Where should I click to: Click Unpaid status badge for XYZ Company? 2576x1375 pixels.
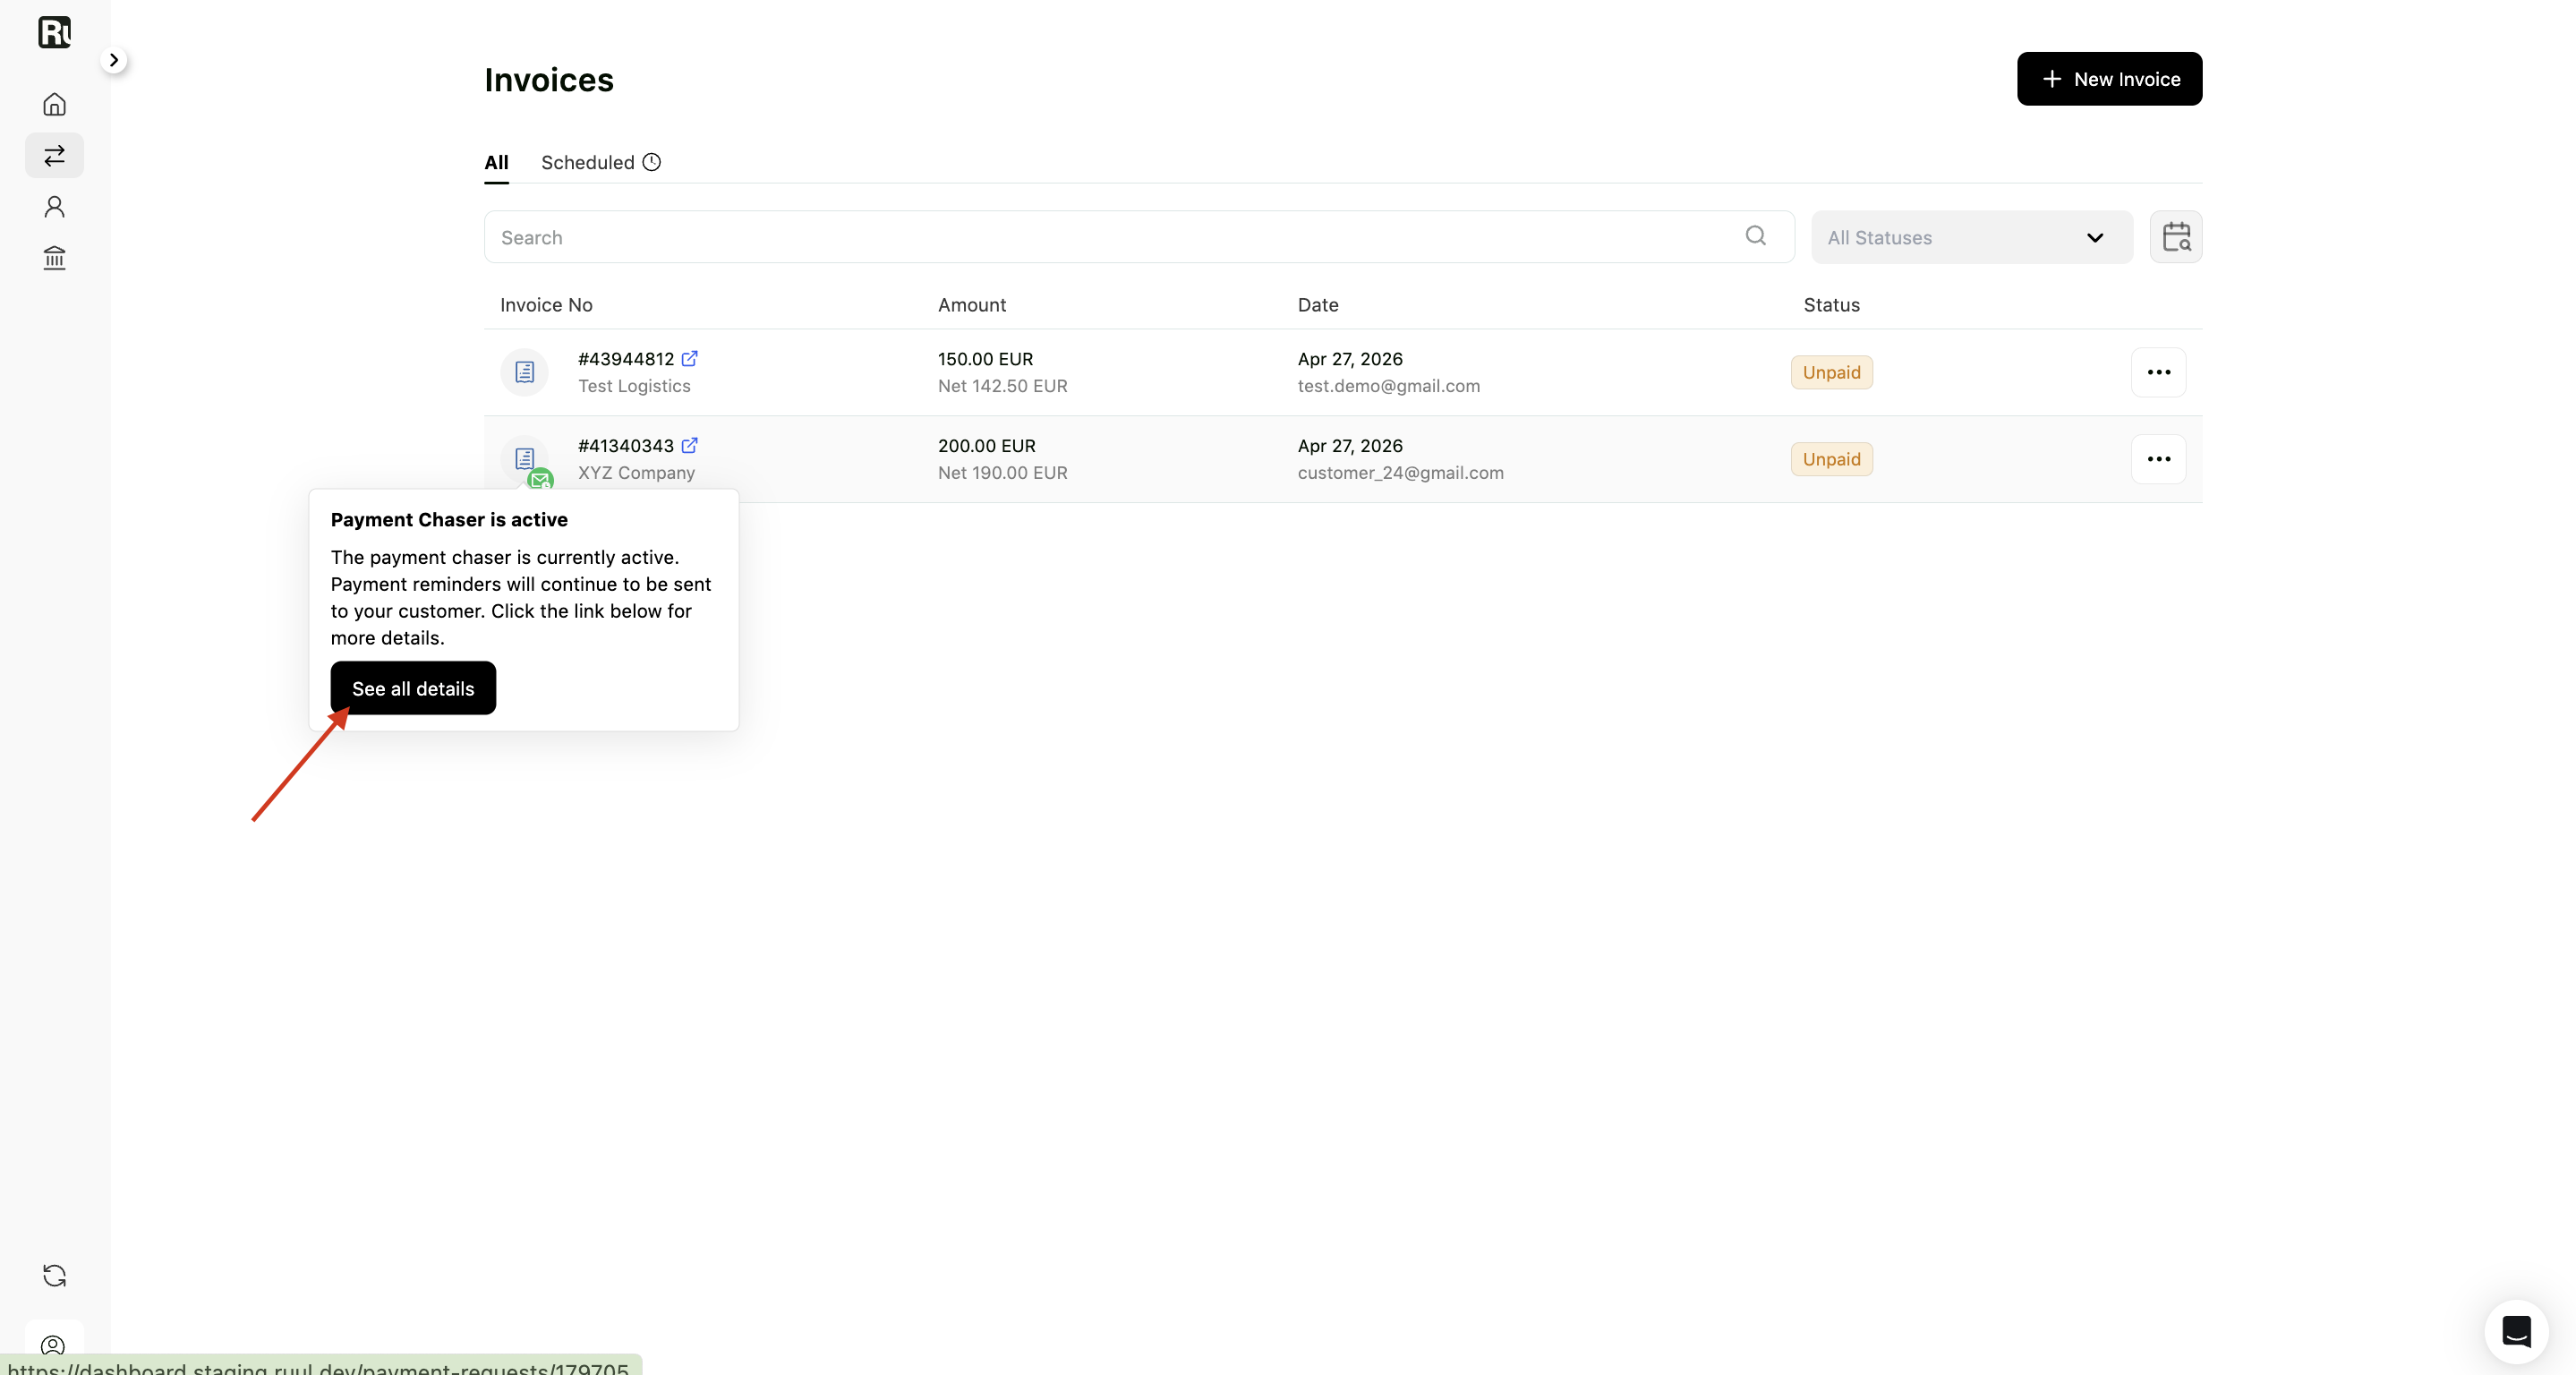point(1832,459)
